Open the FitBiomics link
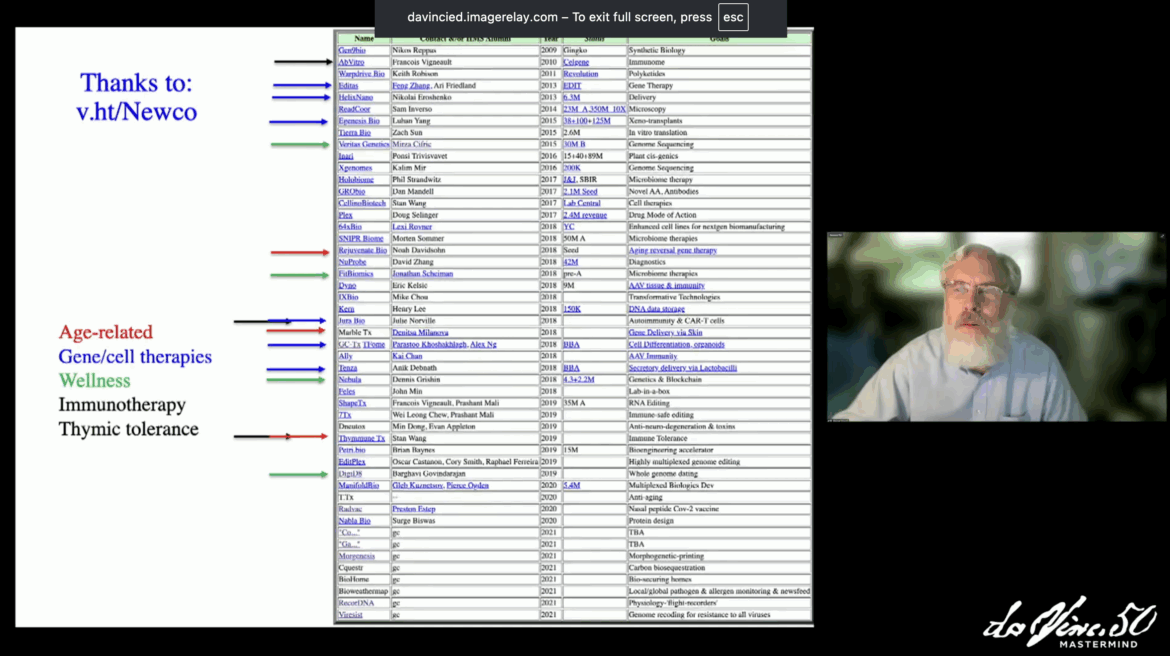This screenshot has width=1170, height=656. coord(356,274)
